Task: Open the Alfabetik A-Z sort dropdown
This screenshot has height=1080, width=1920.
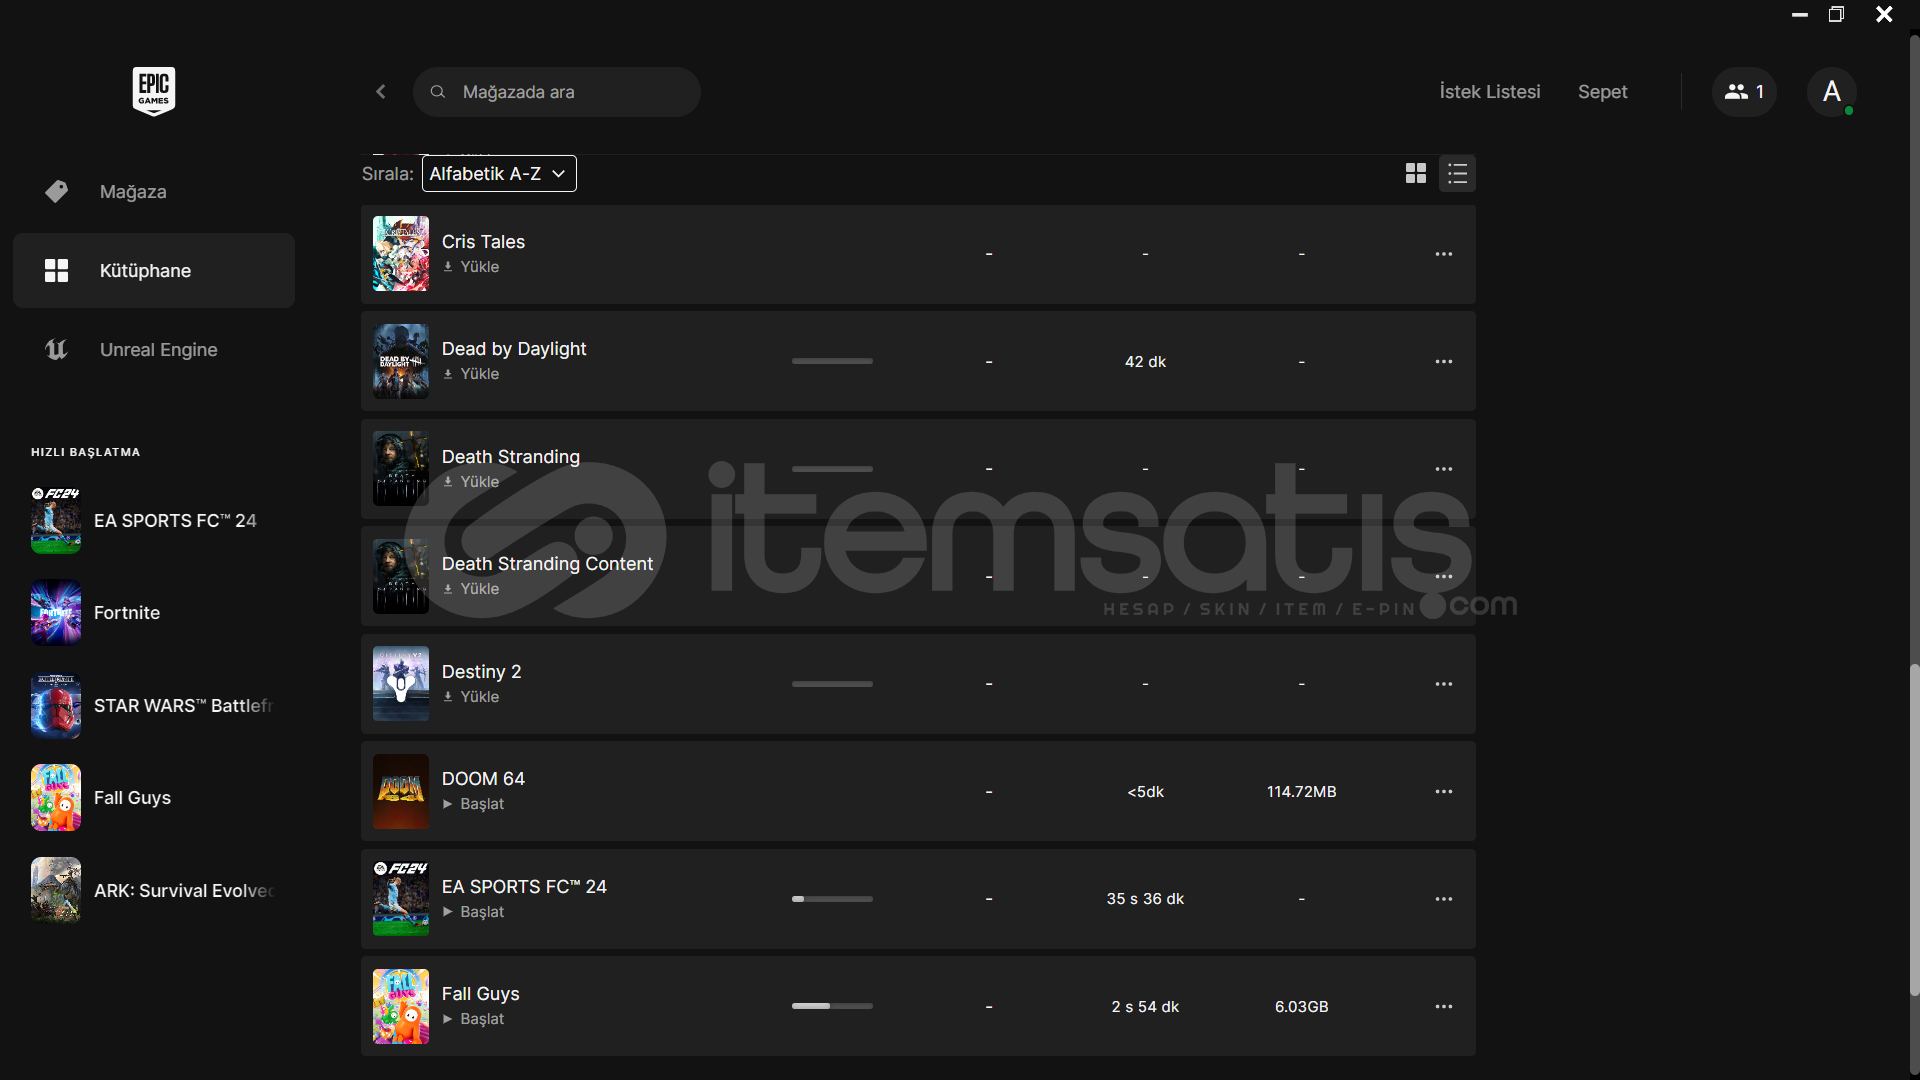Action: 499,174
